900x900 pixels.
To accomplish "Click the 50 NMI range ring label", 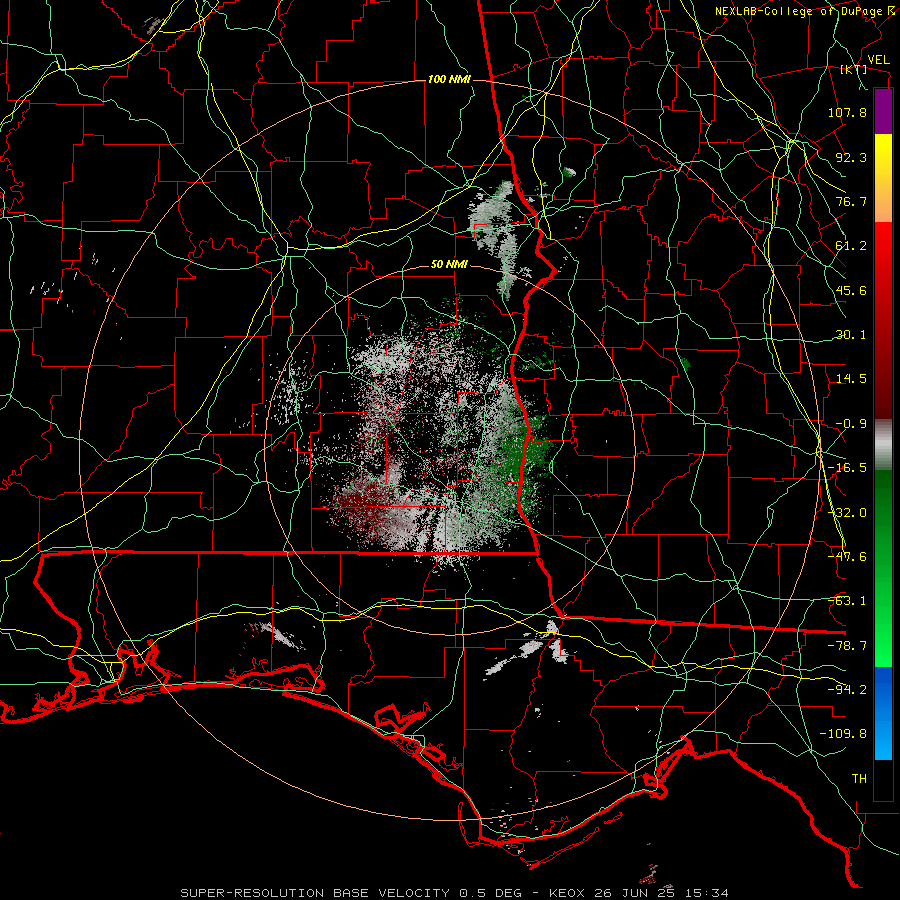I will (x=449, y=265).
